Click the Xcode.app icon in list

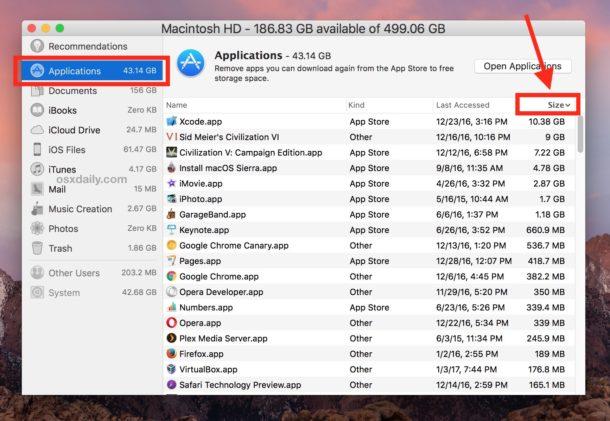(x=172, y=121)
